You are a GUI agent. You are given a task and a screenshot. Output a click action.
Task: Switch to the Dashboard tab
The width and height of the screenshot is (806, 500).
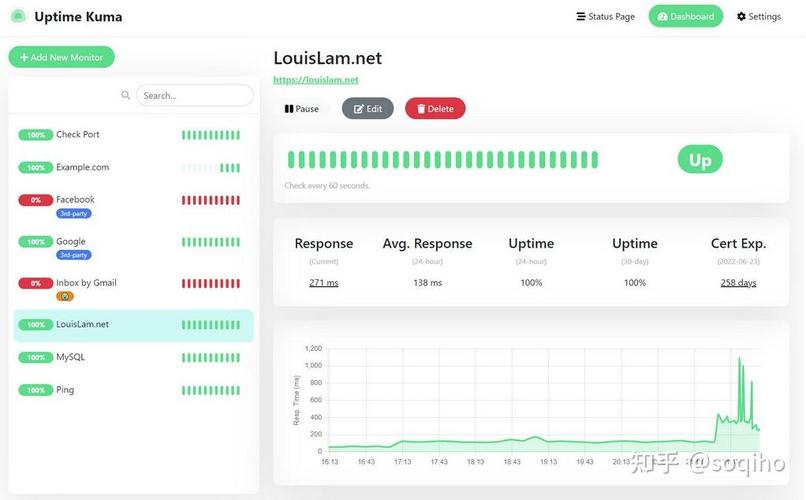click(686, 16)
